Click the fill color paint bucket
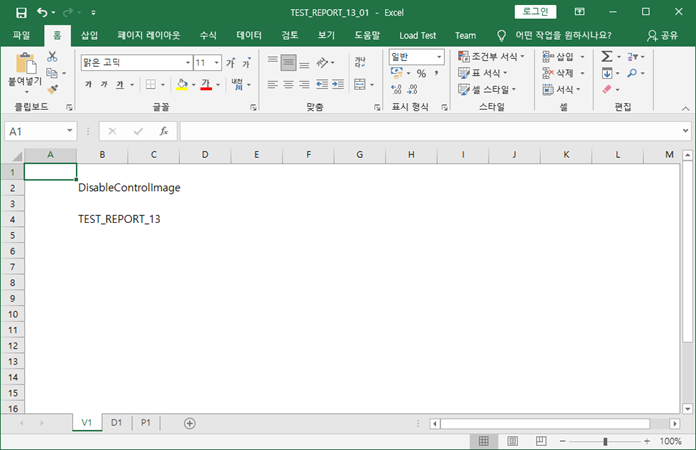The height and width of the screenshot is (450, 696). (x=181, y=85)
